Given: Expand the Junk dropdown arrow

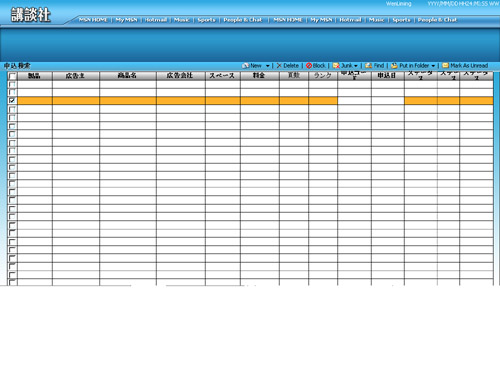Looking at the screenshot, I should point(356,66).
